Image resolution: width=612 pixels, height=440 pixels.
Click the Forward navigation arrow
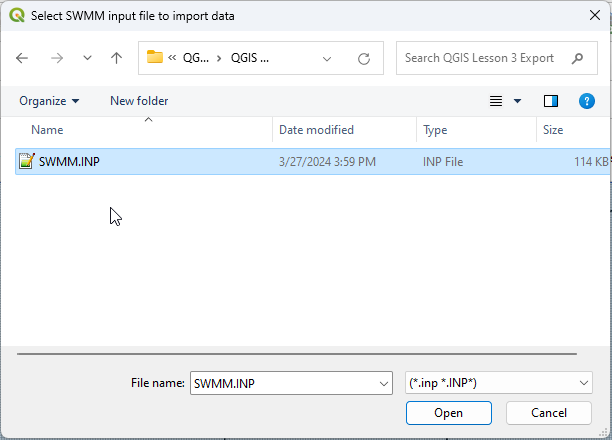point(56,58)
